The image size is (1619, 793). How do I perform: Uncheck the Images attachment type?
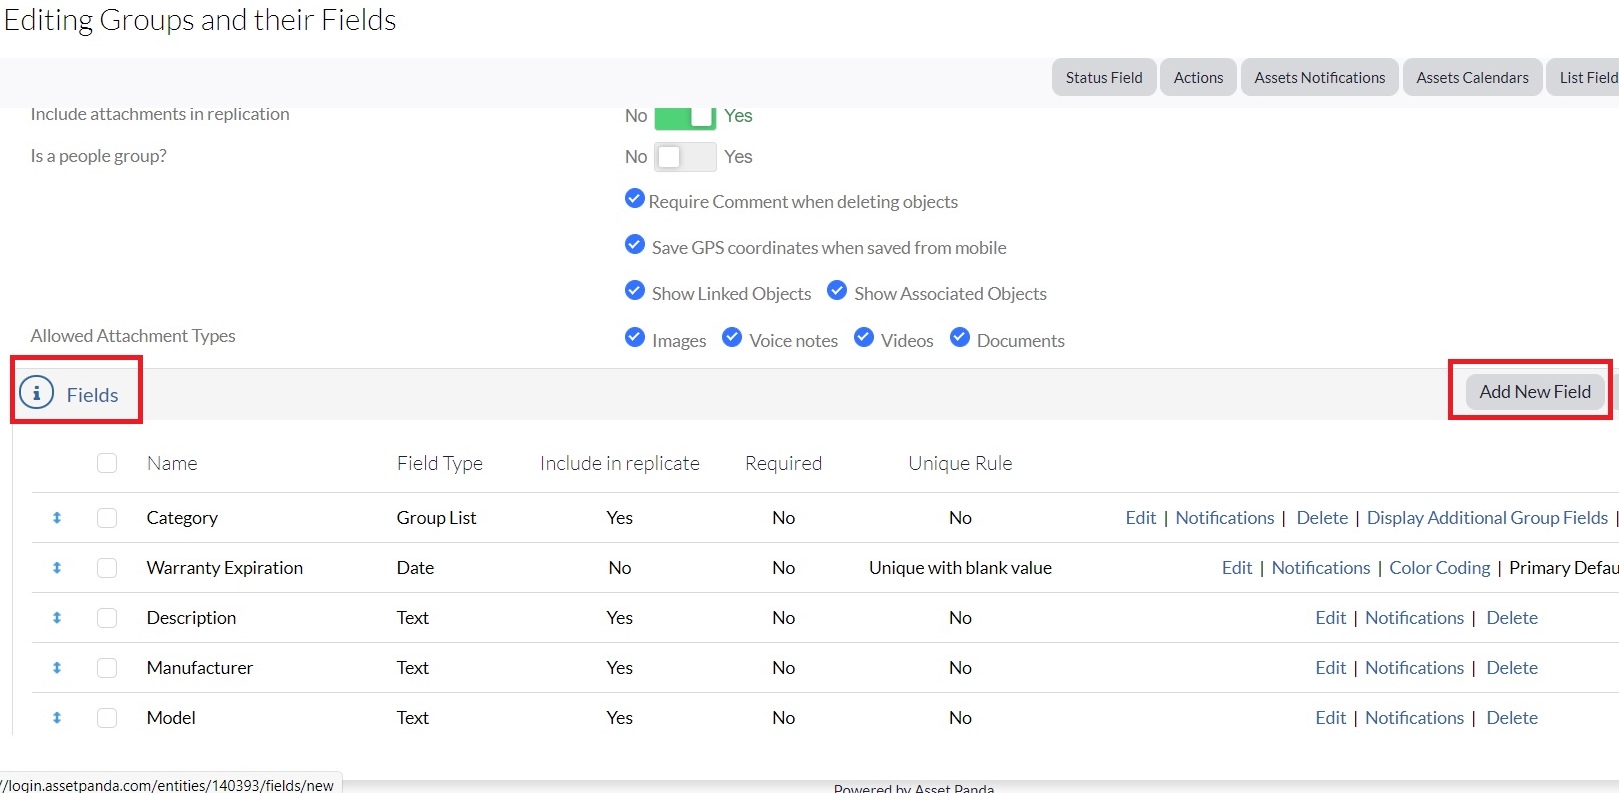coord(635,337)
